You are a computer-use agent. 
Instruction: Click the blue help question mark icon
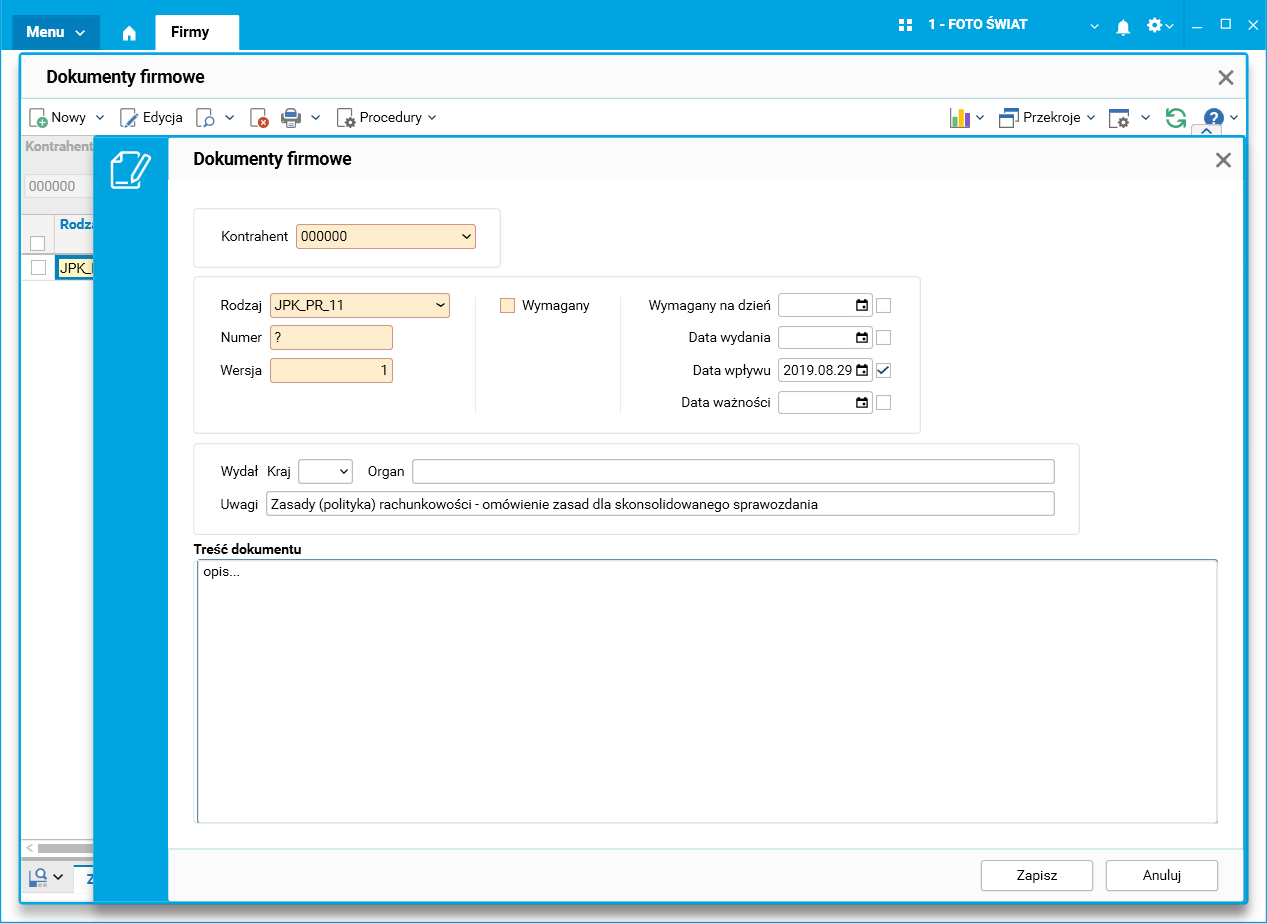coord(1213,117)
